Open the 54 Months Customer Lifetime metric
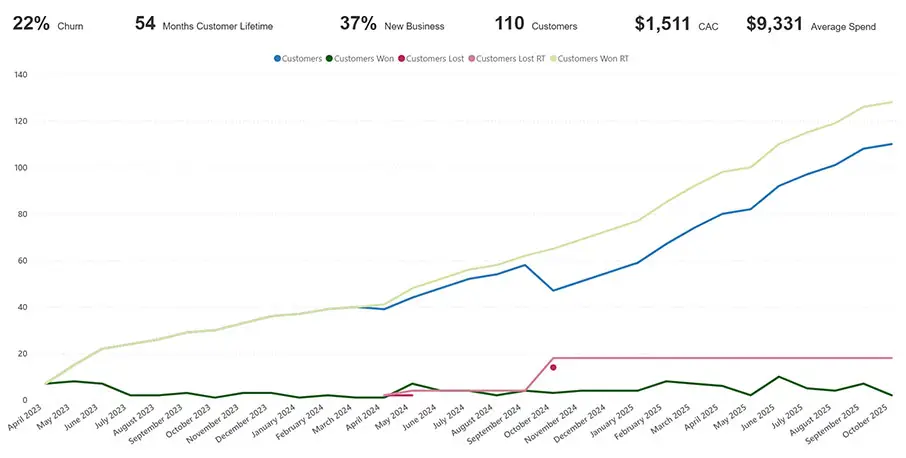Screen dimensions: 906x458 [x=203, y=25]
